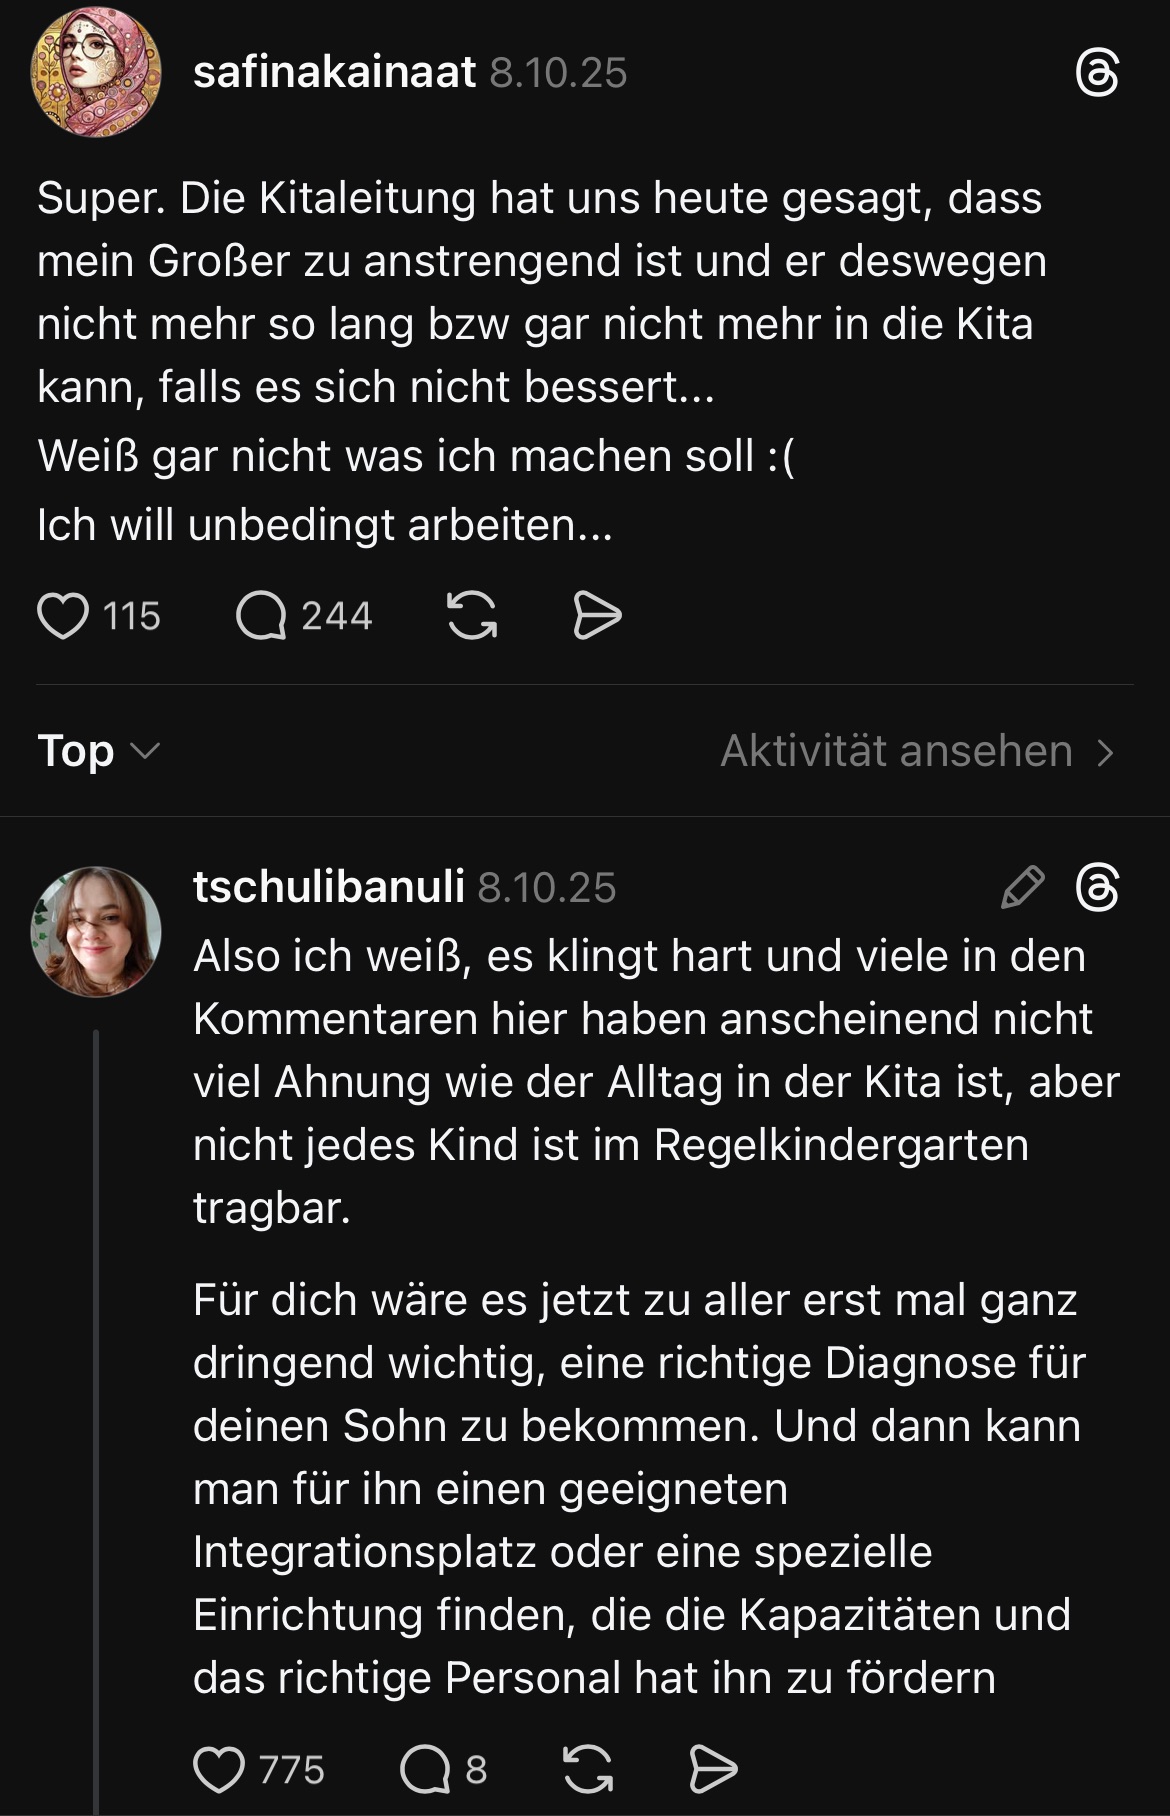Screen dimensions: 1170x1816
Task: Click the Top sort chevron arrow
Action: [146, 751]
